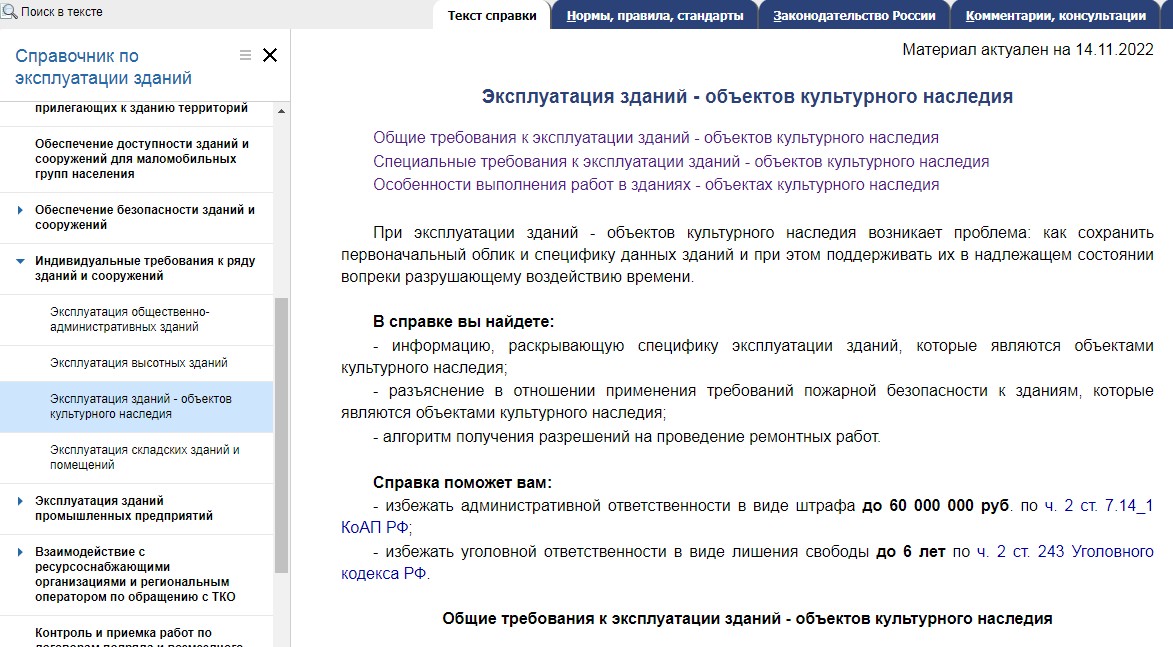Click the page heading above the three section links
The image size is (1173, 647).
coord(747,96)
